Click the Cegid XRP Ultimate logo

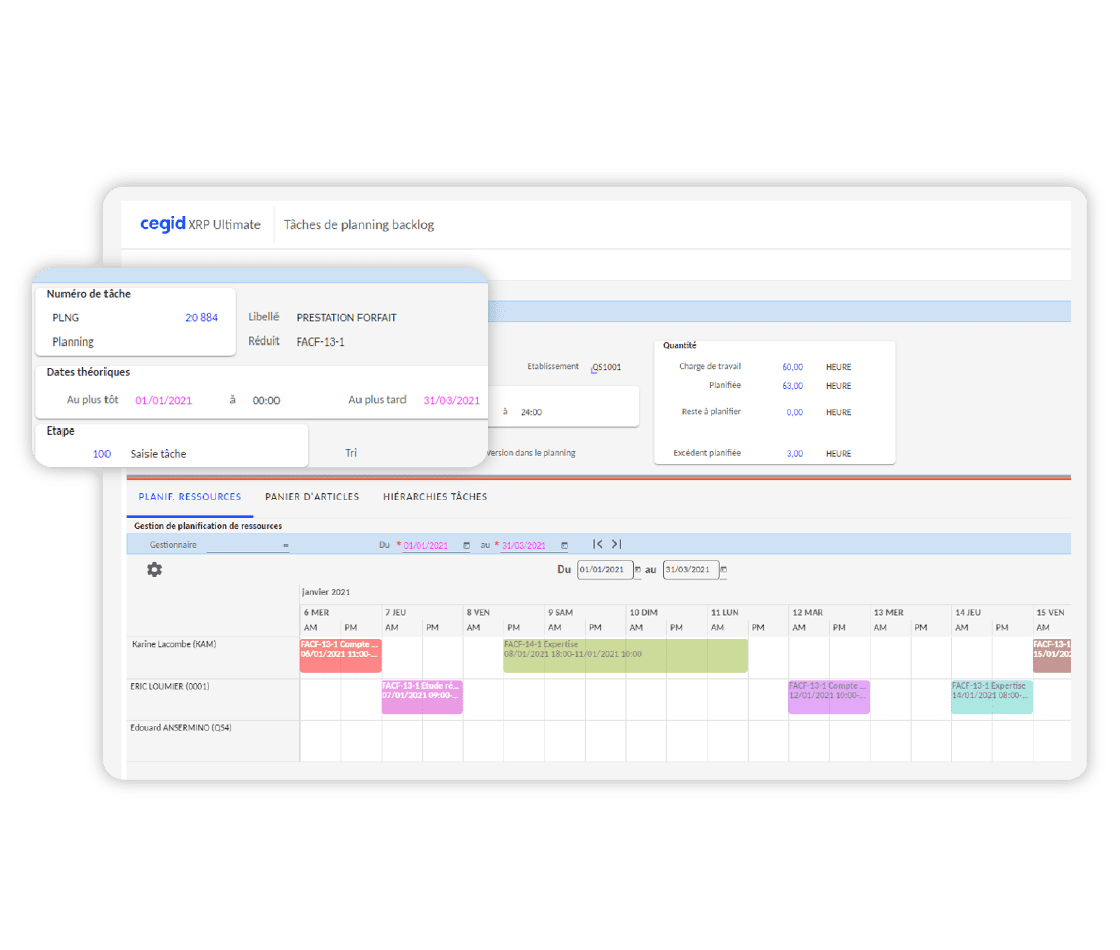click(x=199, y=224)
